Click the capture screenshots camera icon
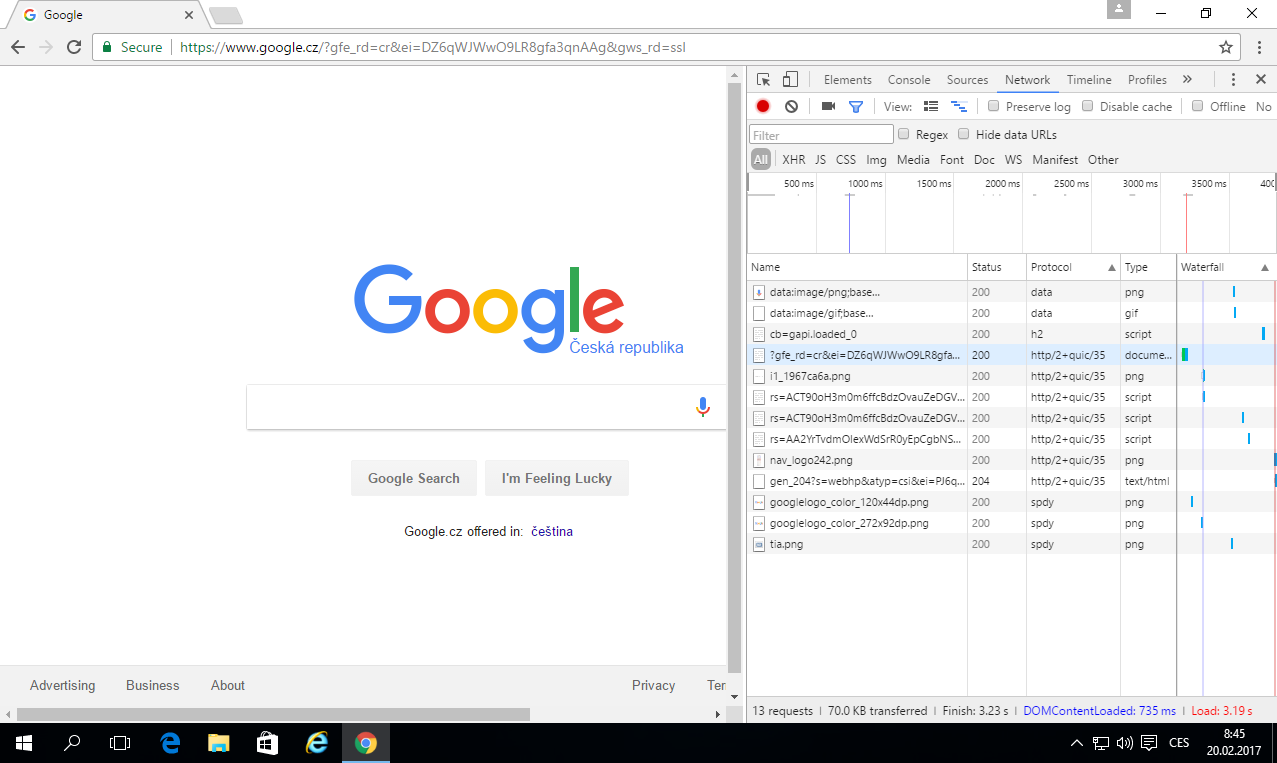1277x763 pixels. coord(828,106)
